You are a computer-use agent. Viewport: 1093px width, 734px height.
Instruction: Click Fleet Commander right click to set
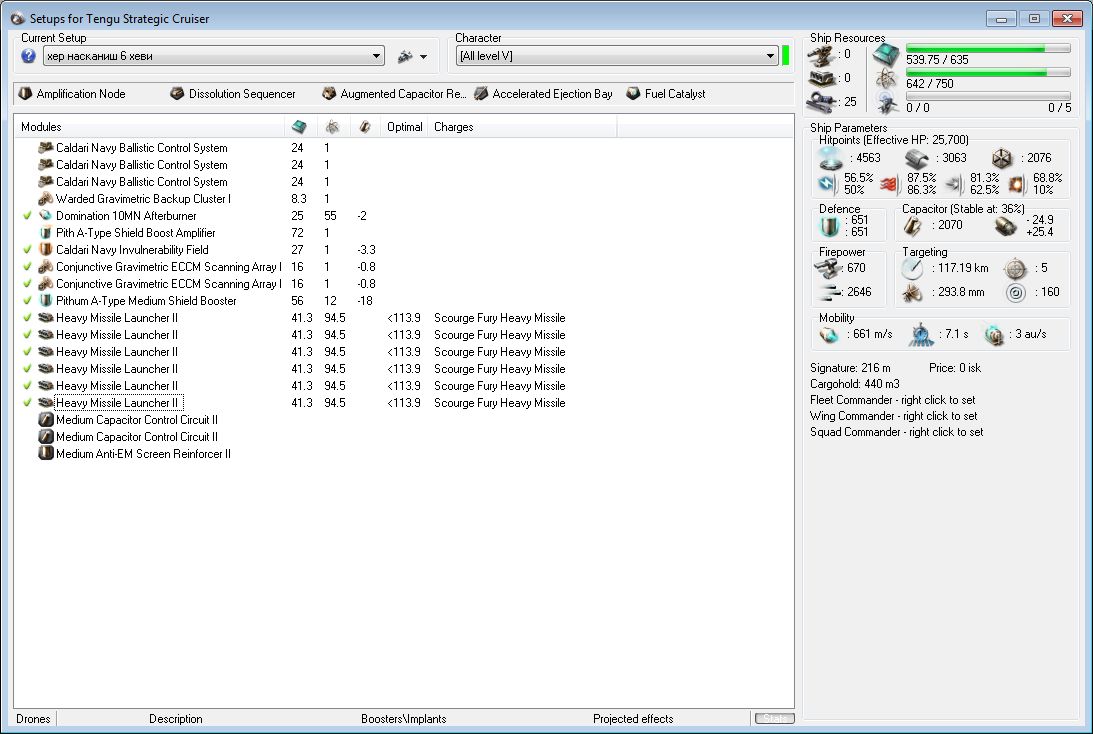point(892,400)
